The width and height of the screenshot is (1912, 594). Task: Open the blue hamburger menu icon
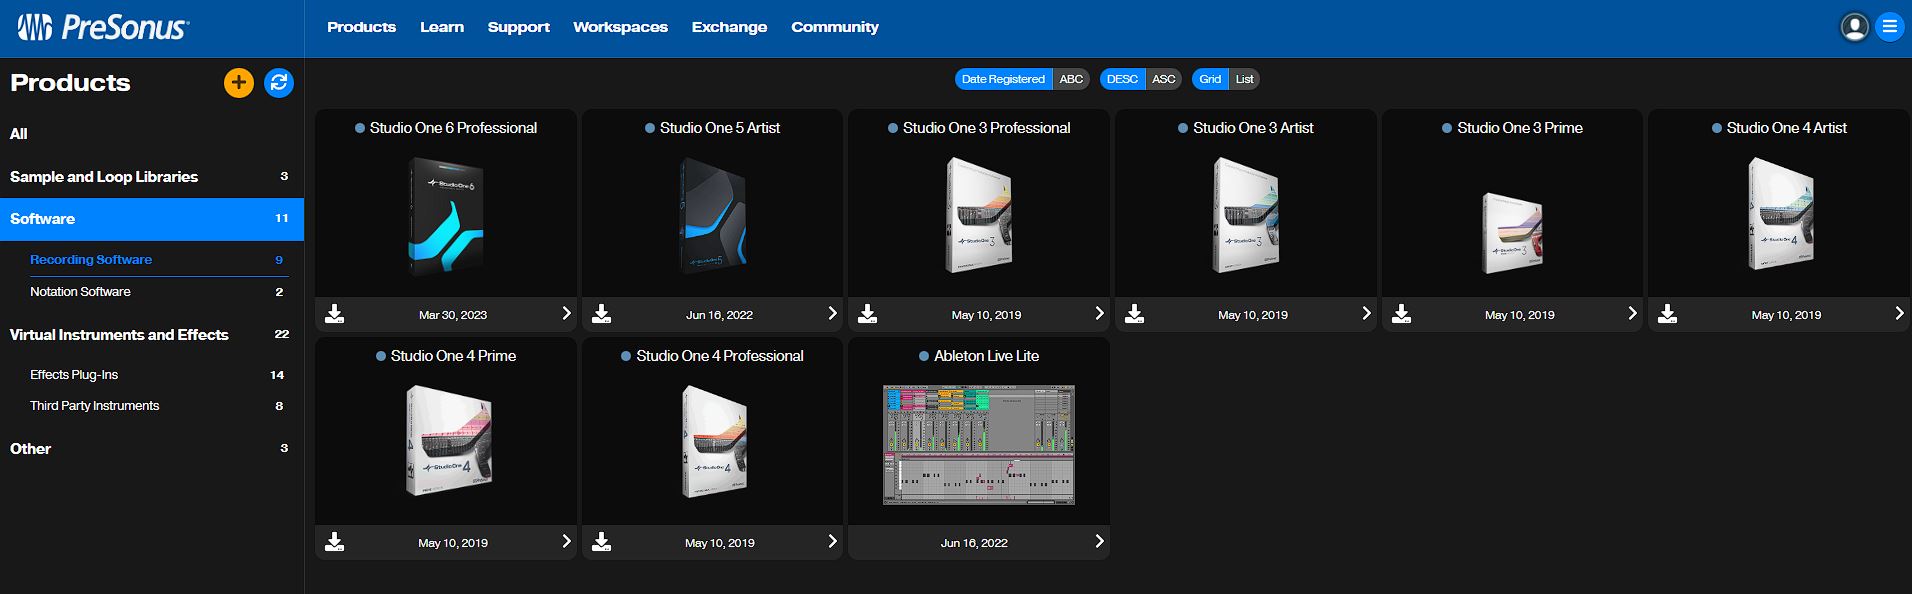coord(1889,27)
